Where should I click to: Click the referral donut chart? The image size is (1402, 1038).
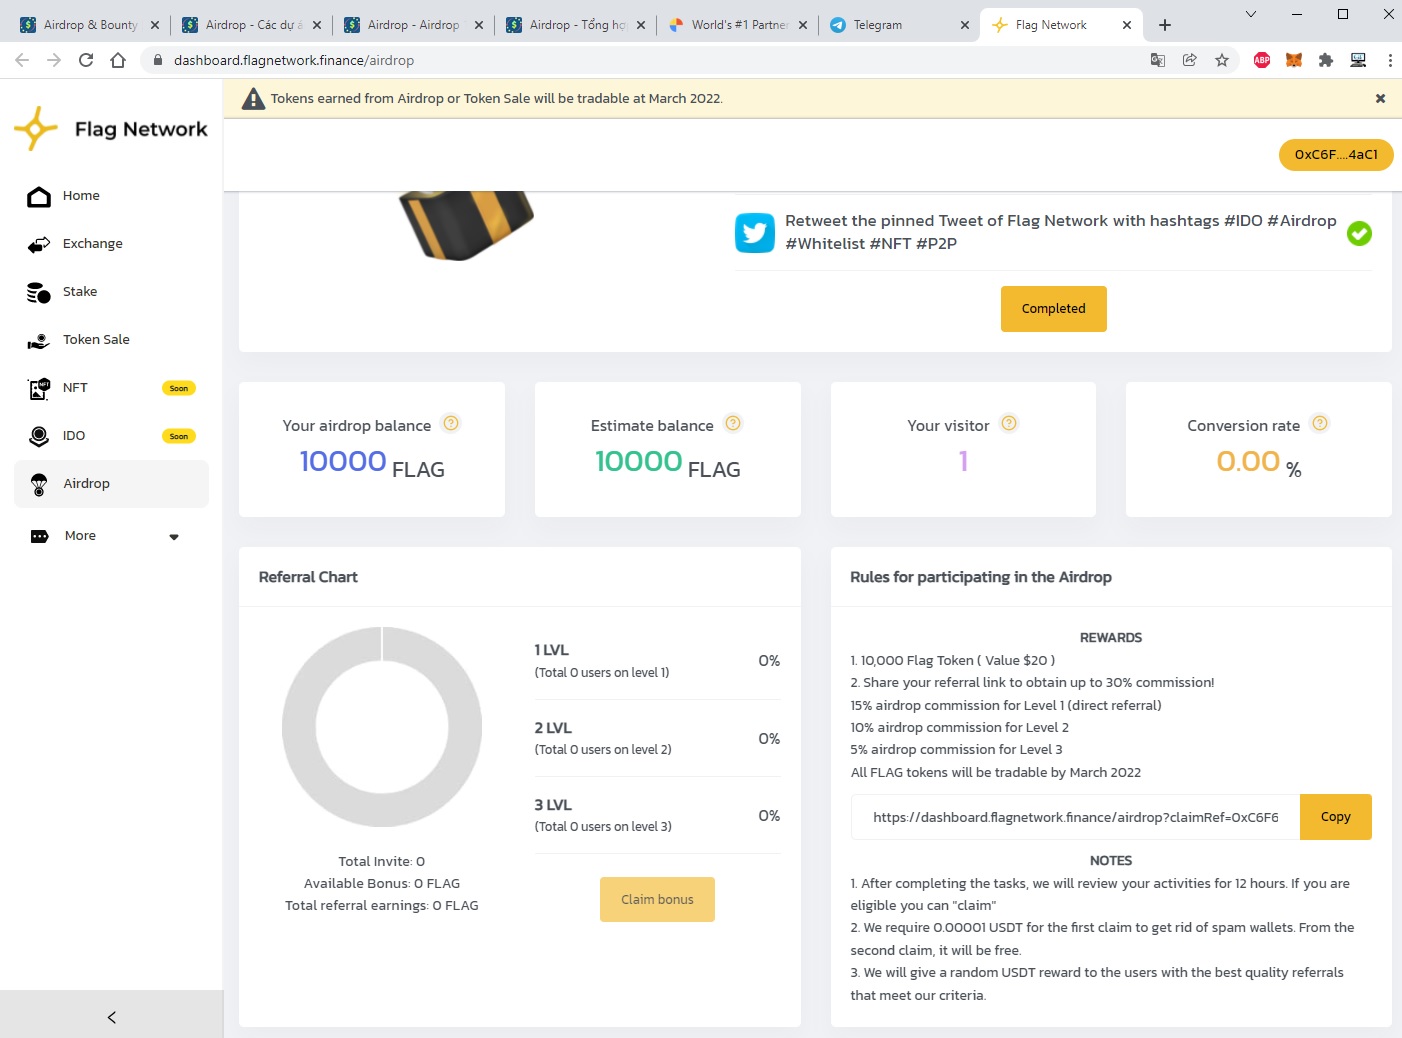click(382, 727)
